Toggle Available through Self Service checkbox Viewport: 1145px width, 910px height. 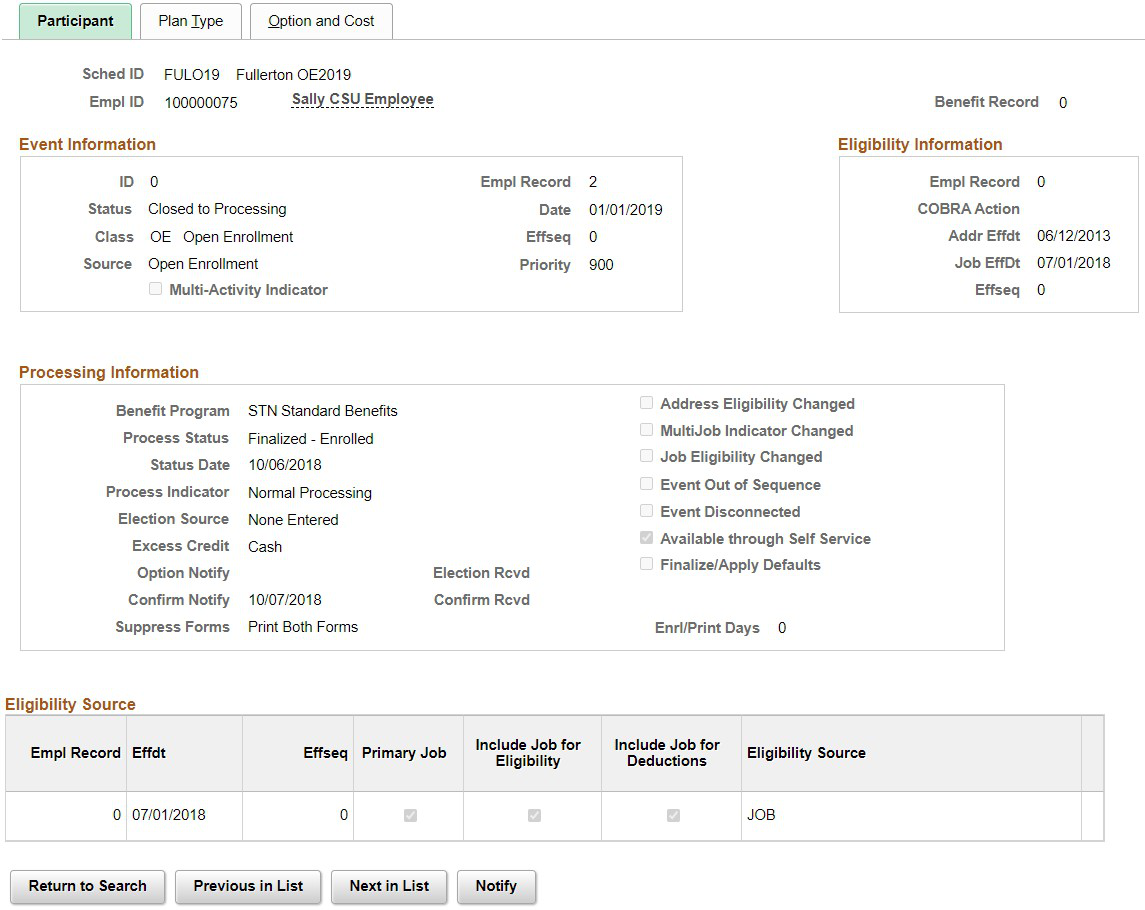pyautogui.click(x=646, y=538)
